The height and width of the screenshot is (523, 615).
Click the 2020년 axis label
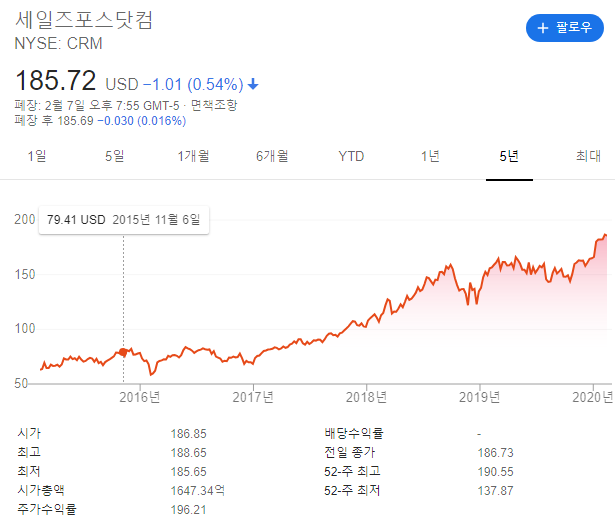pyautogui.click(x=593, y=397)
